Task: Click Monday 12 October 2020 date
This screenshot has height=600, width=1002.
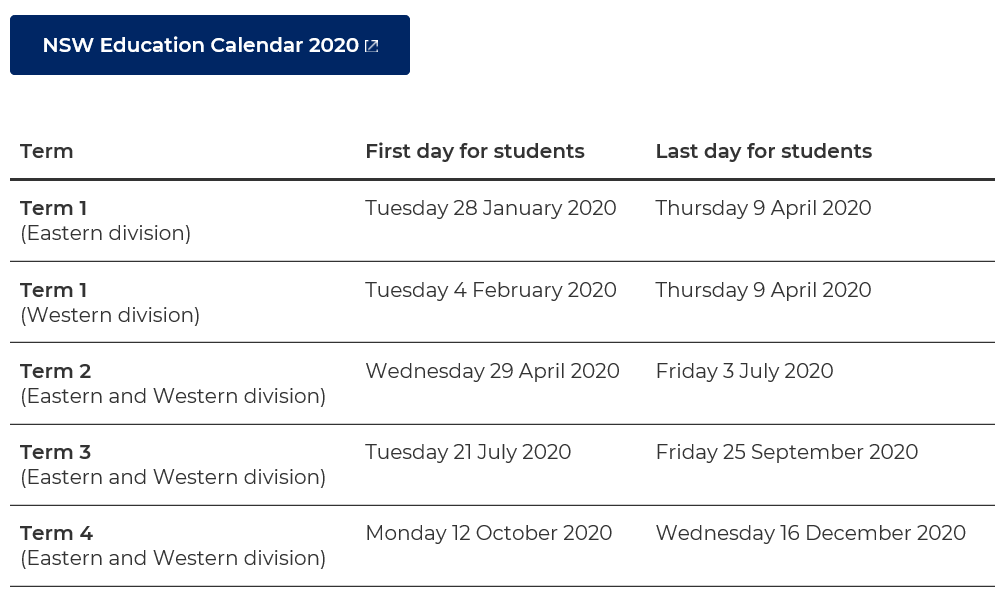Action: click(489, 533)
